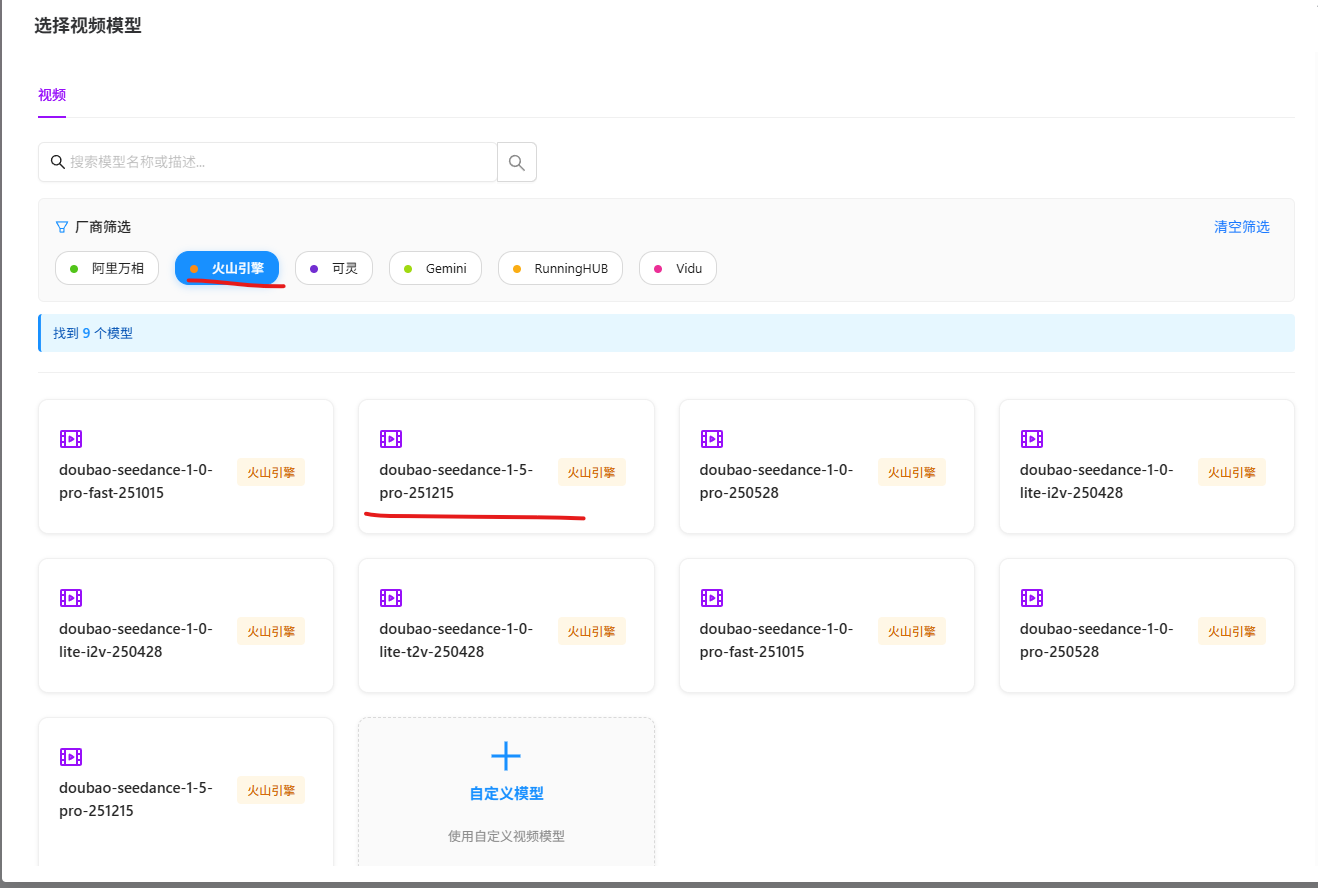This screenshot has width=1318, height=888.
Task: Focus the 搜索模型名称或描述 search field
Action: coord(268,162)
